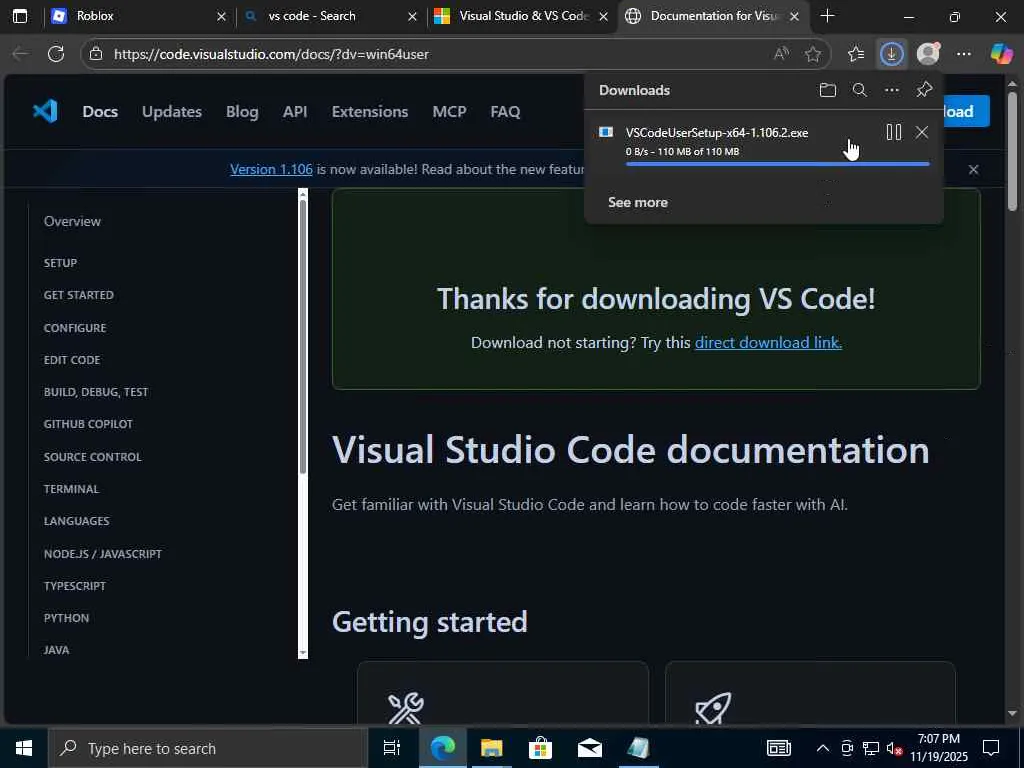Click the browser back arrow
The image size is (1024, 768).
coord(20,54)
